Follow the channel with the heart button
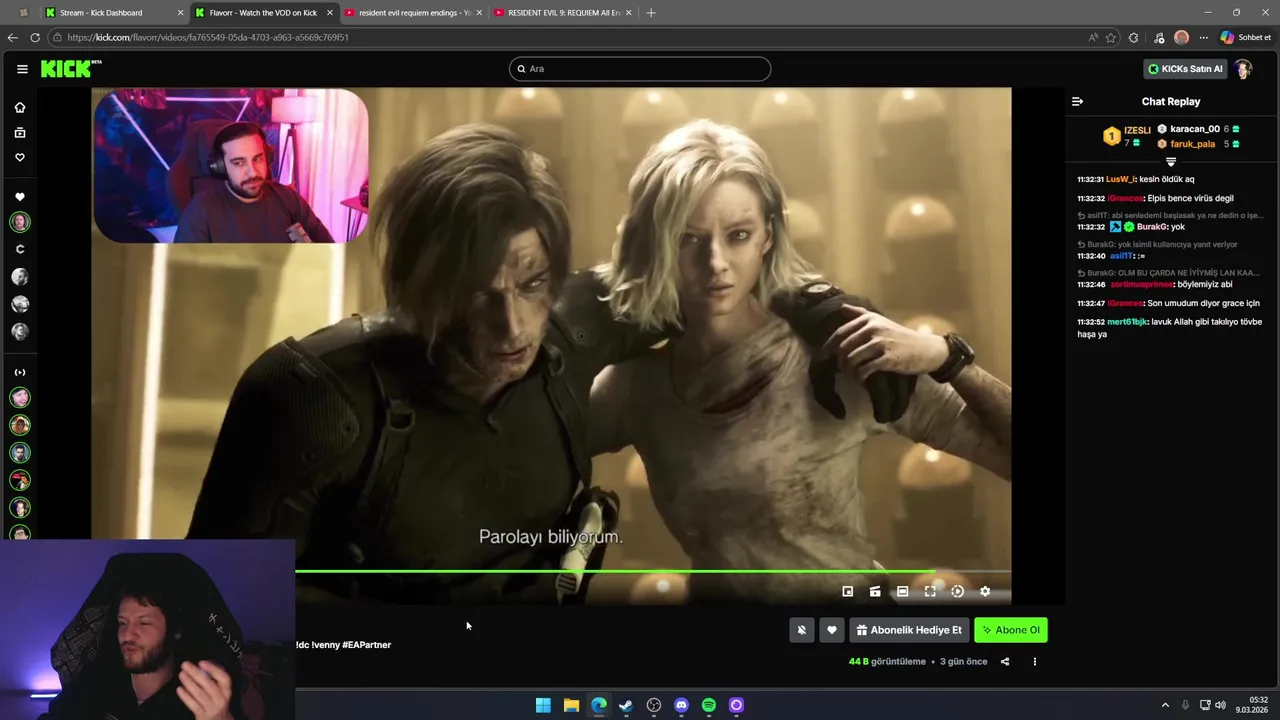 (831, 630)
